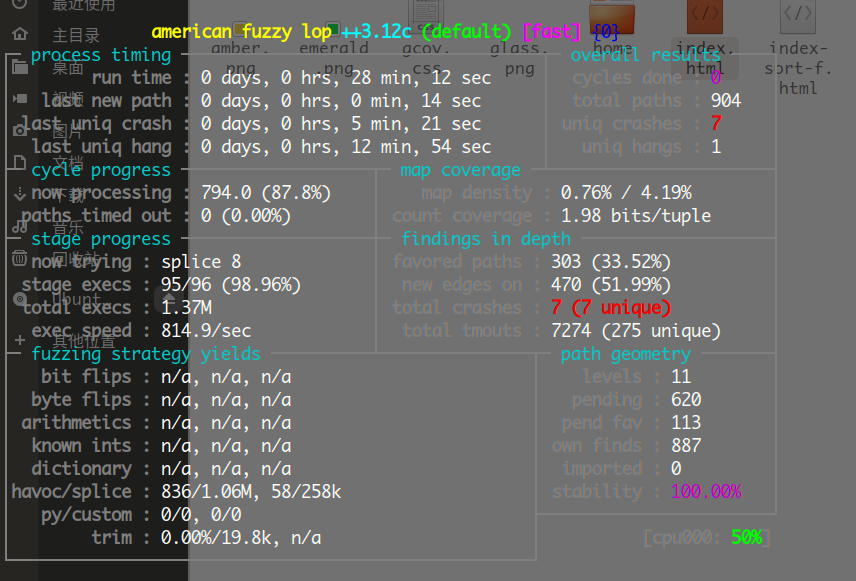The width and height of the screenshot is (856, 581).
Task: Click map density "0.76% / 4.19%"
Action: point(626,193)
